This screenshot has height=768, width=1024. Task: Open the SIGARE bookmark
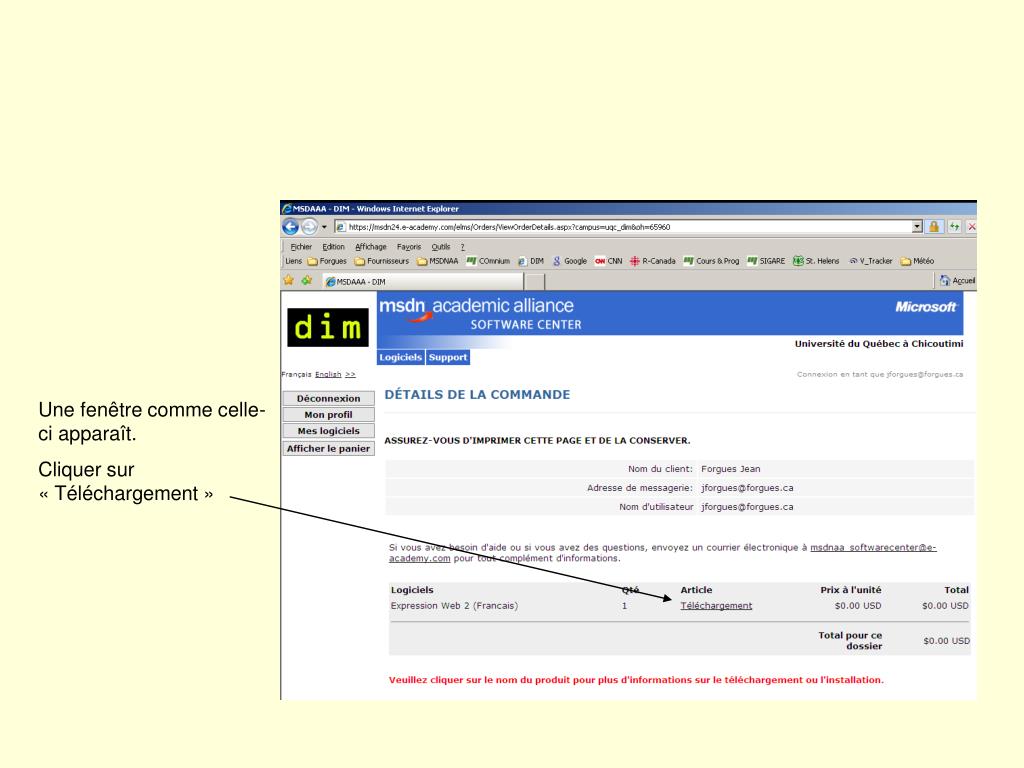coord(766,261)
